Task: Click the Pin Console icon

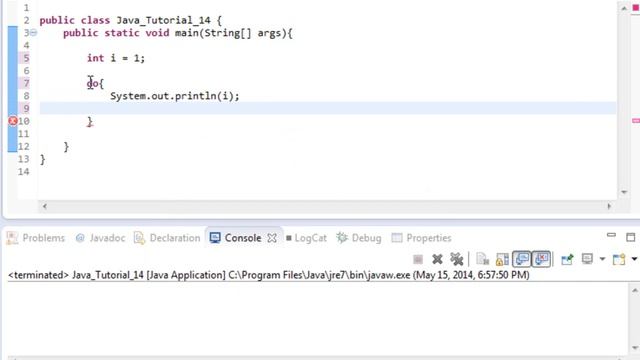Action: (x=567, y=259)
